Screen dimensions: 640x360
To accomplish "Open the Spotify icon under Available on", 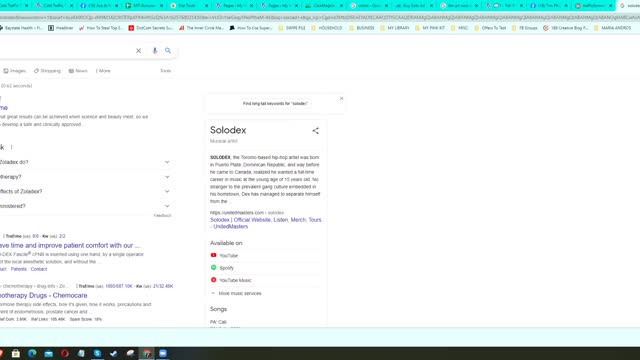I will pos(213,268).
